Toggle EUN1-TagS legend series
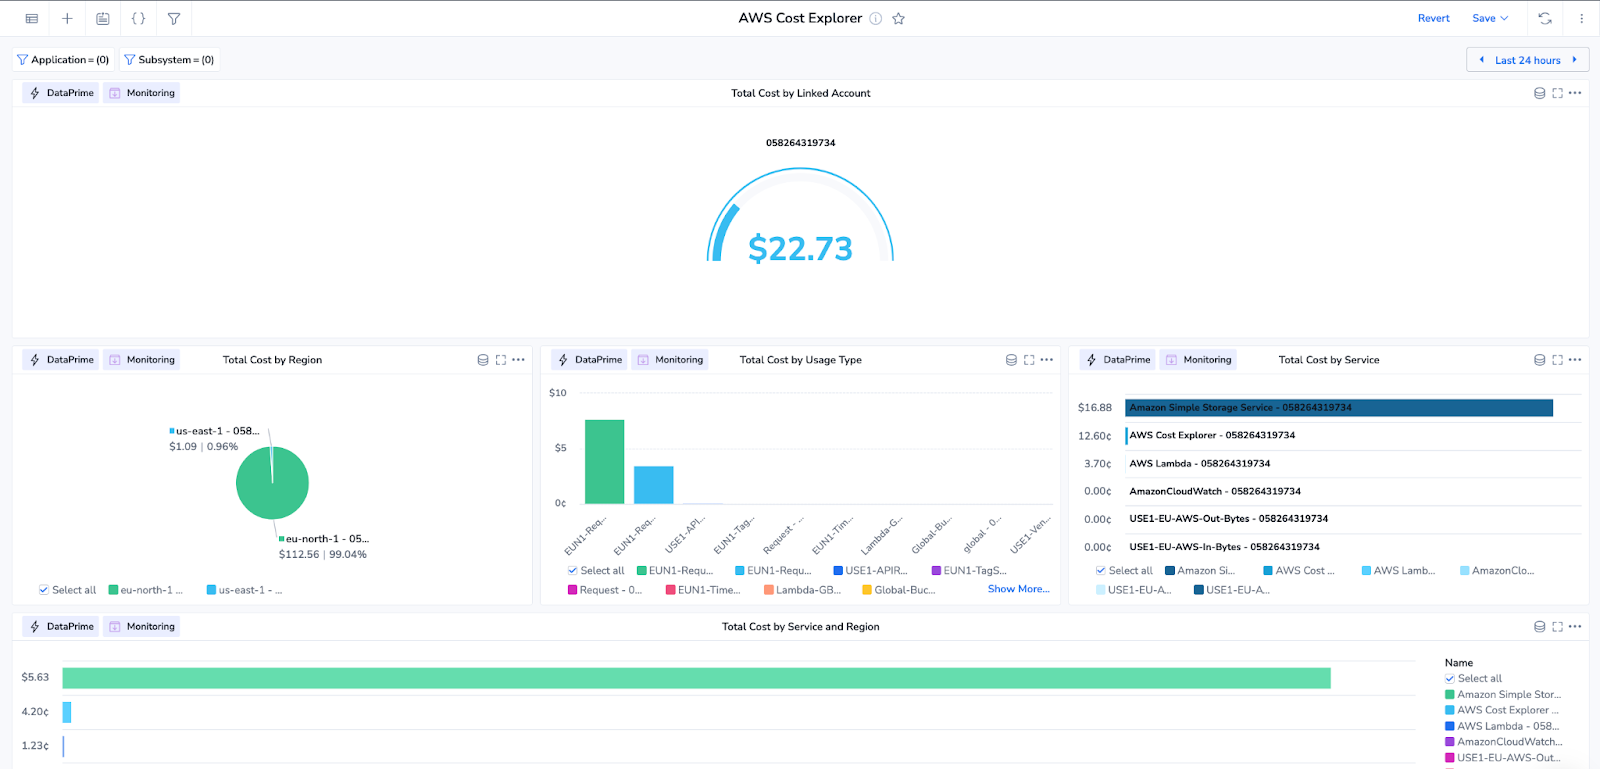Screen dimensions: 1600x769 969,571
